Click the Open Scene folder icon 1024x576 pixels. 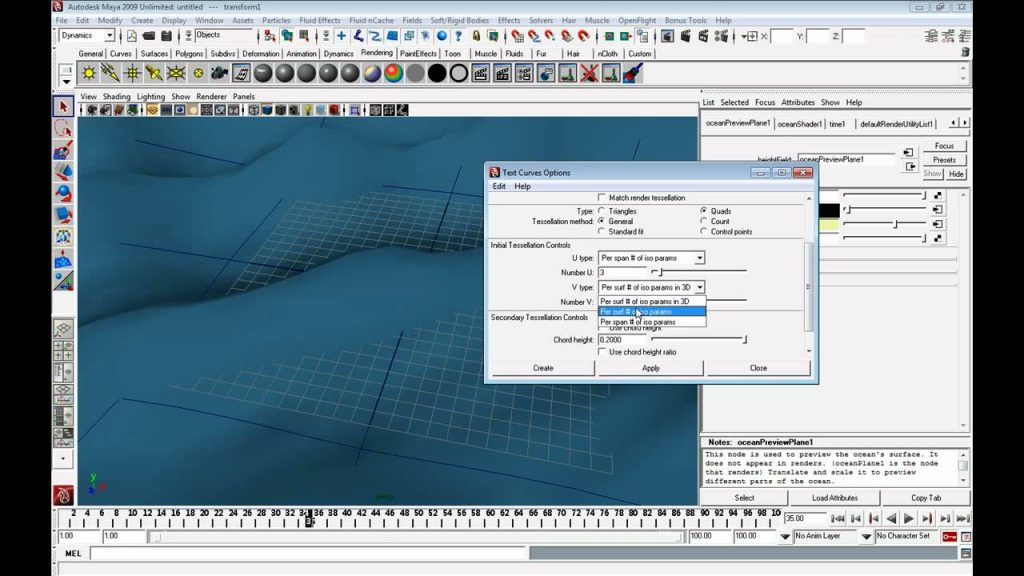[x=149, y=36]
